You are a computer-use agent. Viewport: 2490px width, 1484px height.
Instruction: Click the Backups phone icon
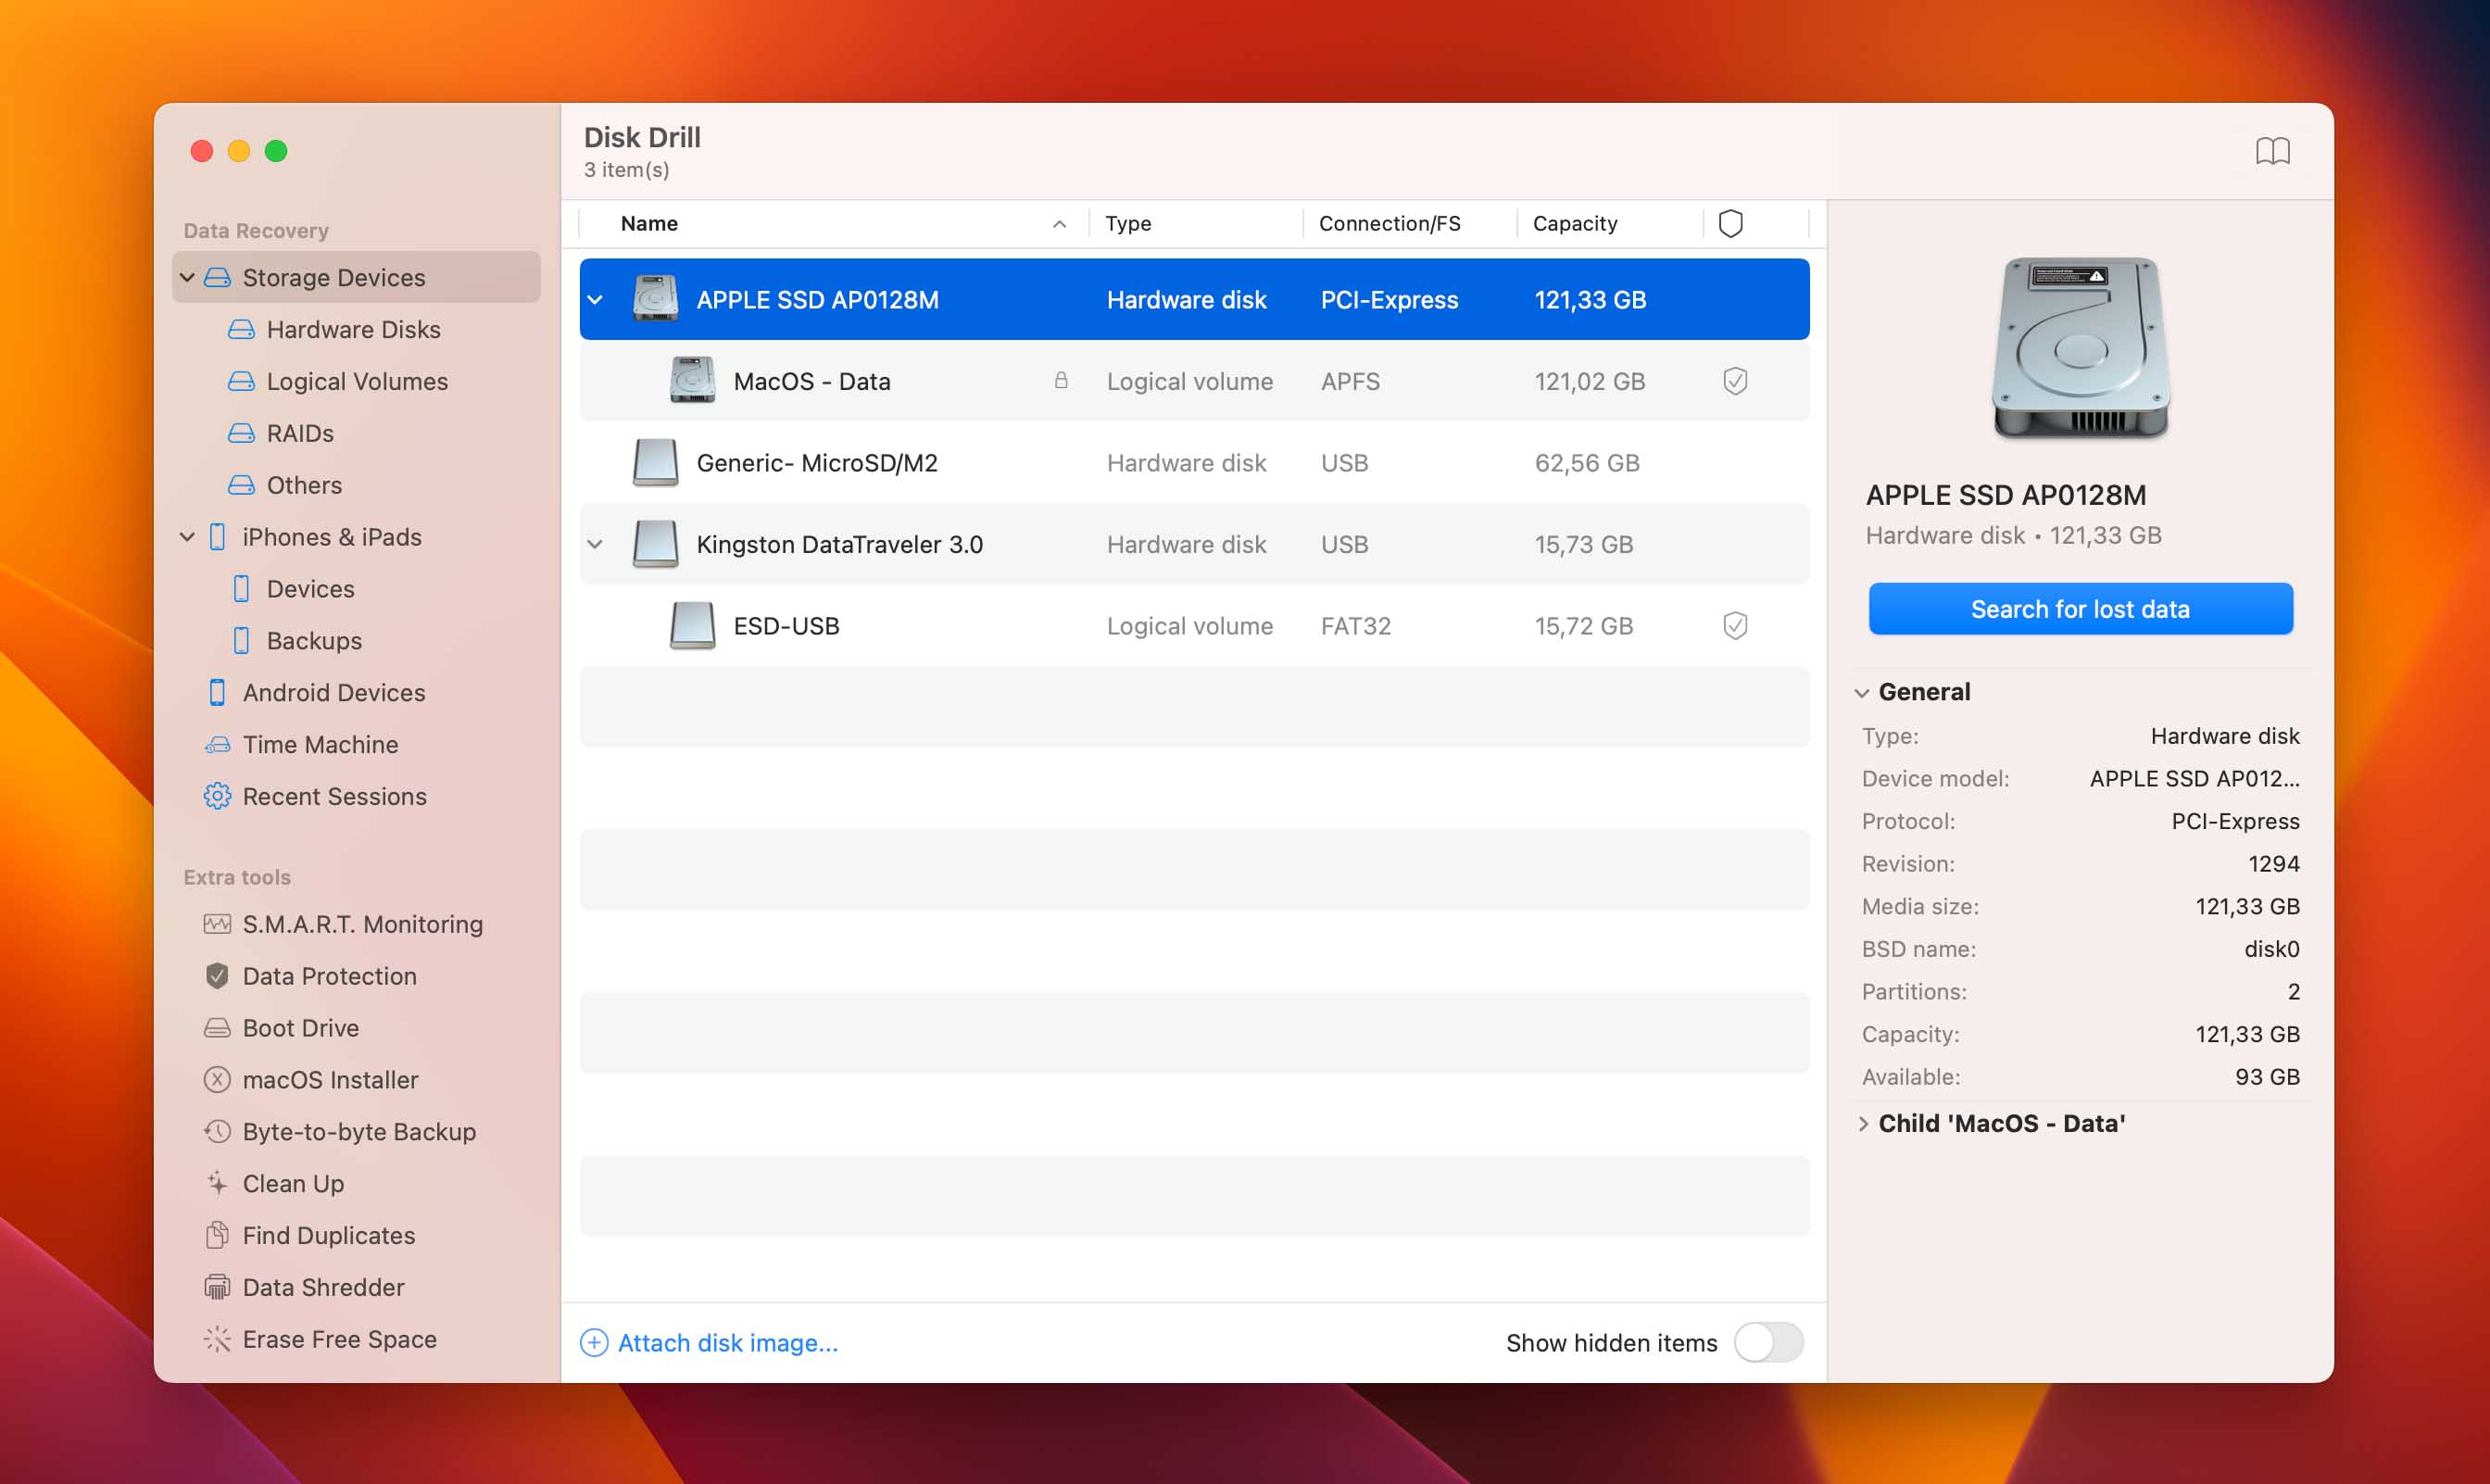[241, 641]
